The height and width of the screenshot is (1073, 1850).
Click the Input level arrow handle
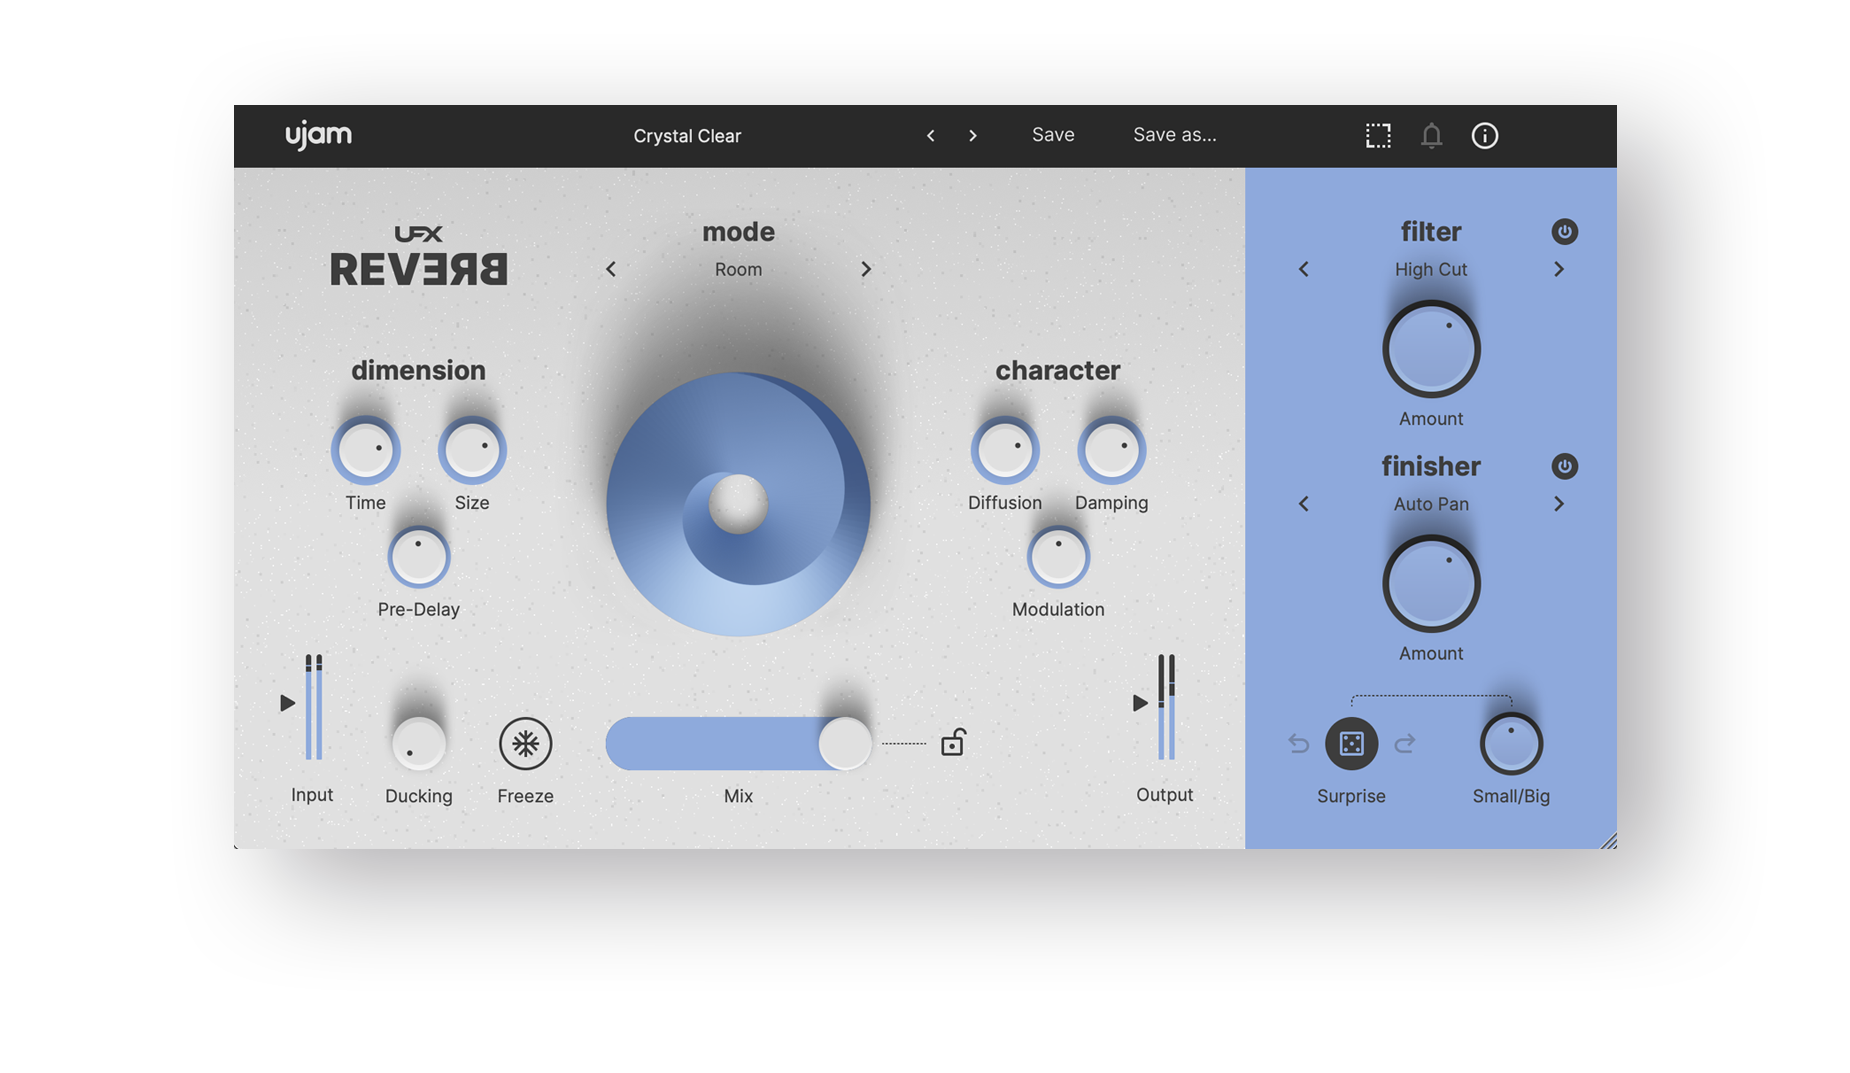tap(287, 703)
